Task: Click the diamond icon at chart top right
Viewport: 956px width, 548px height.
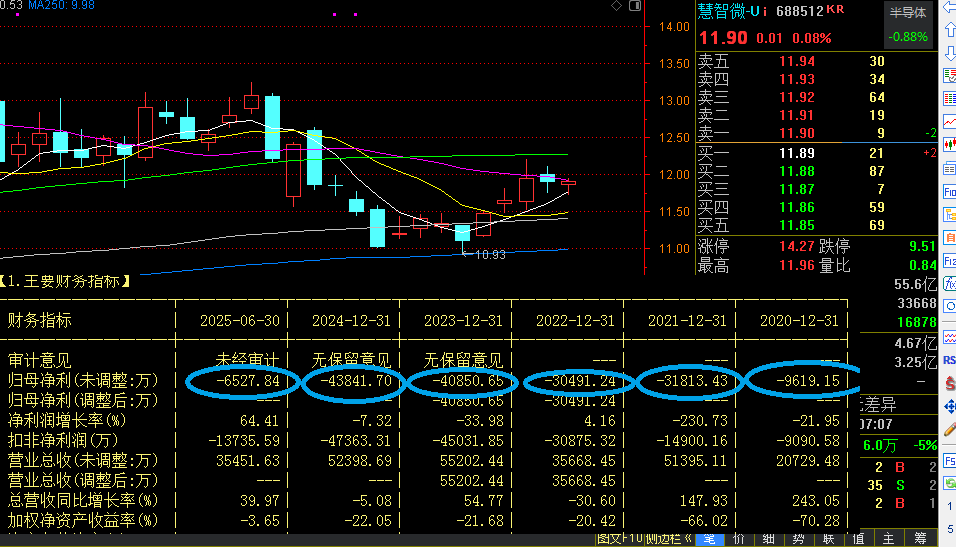Action: click(616, 5)
